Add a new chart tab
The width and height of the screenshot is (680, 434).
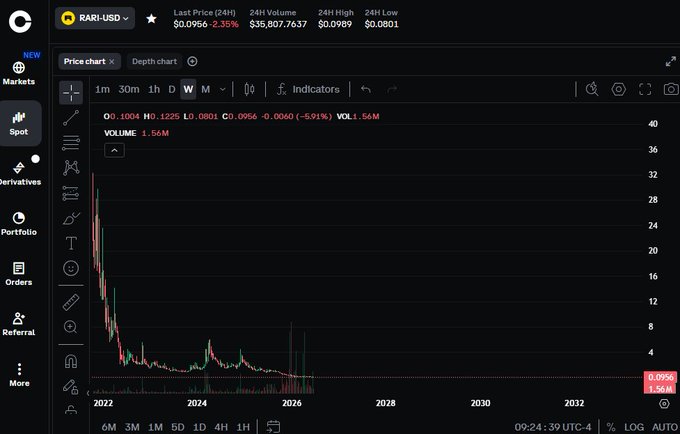[x=192, y=62]
